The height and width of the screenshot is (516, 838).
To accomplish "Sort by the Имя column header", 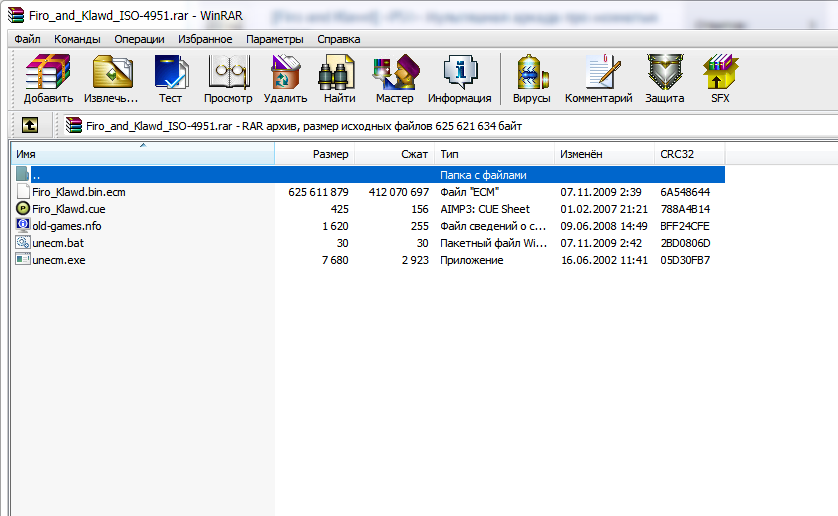I will coord(143,154).
